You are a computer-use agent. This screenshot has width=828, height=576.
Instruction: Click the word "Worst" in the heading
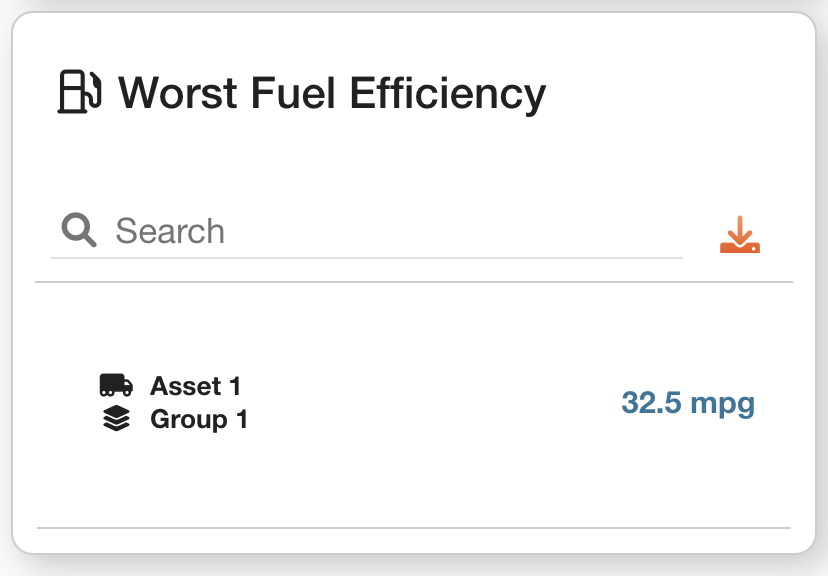click(176, 93)
